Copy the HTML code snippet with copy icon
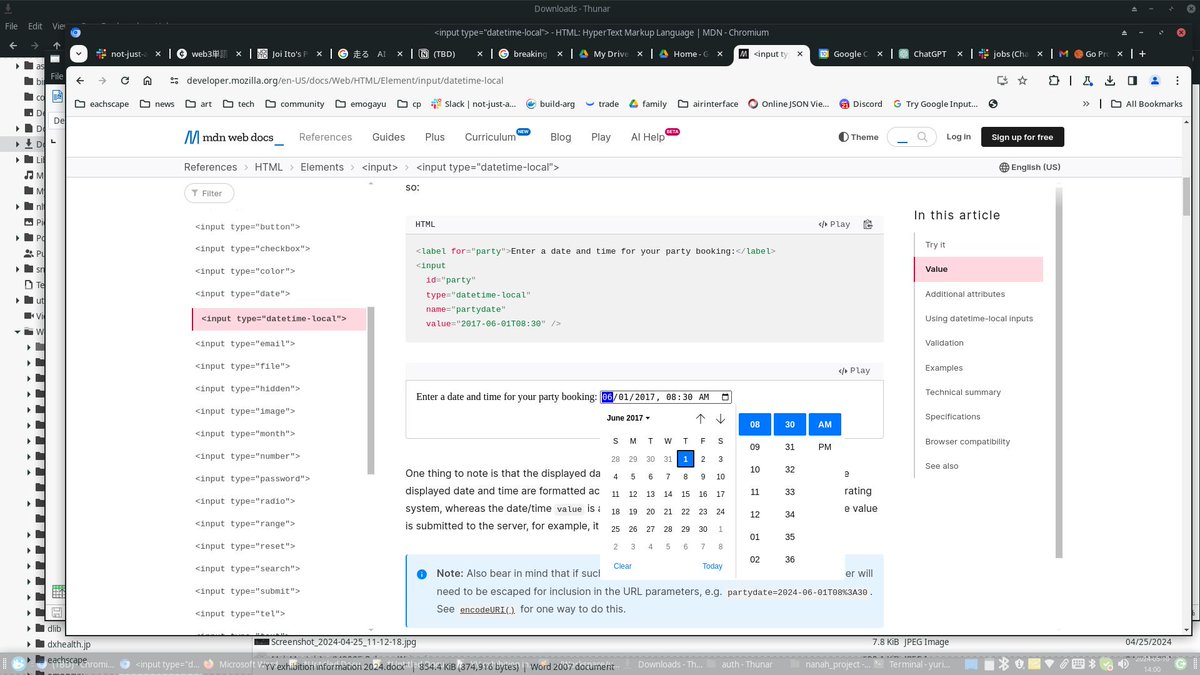 click(x=867, y=224)
